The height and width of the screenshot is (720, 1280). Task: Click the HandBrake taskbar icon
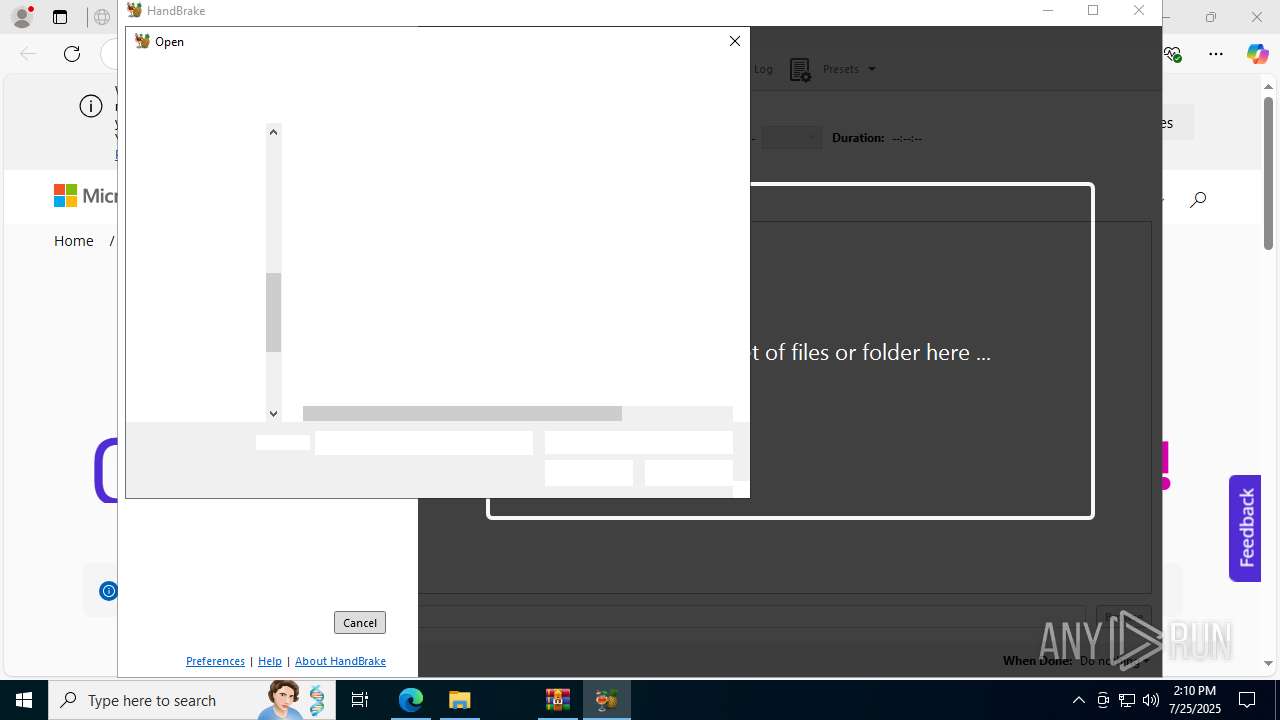pos(606,700)
